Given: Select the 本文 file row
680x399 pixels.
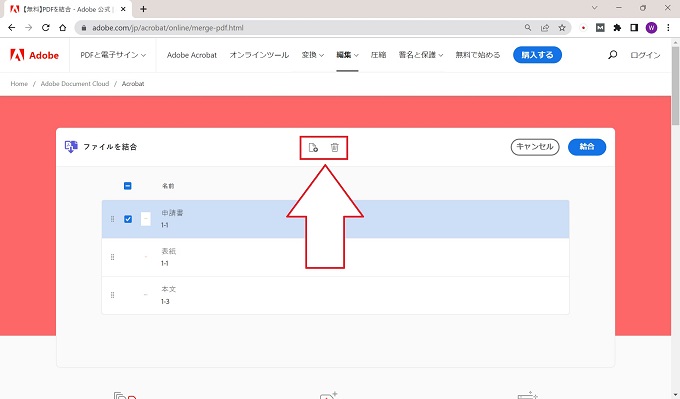Looking at the screenshot, I should 335,295.
